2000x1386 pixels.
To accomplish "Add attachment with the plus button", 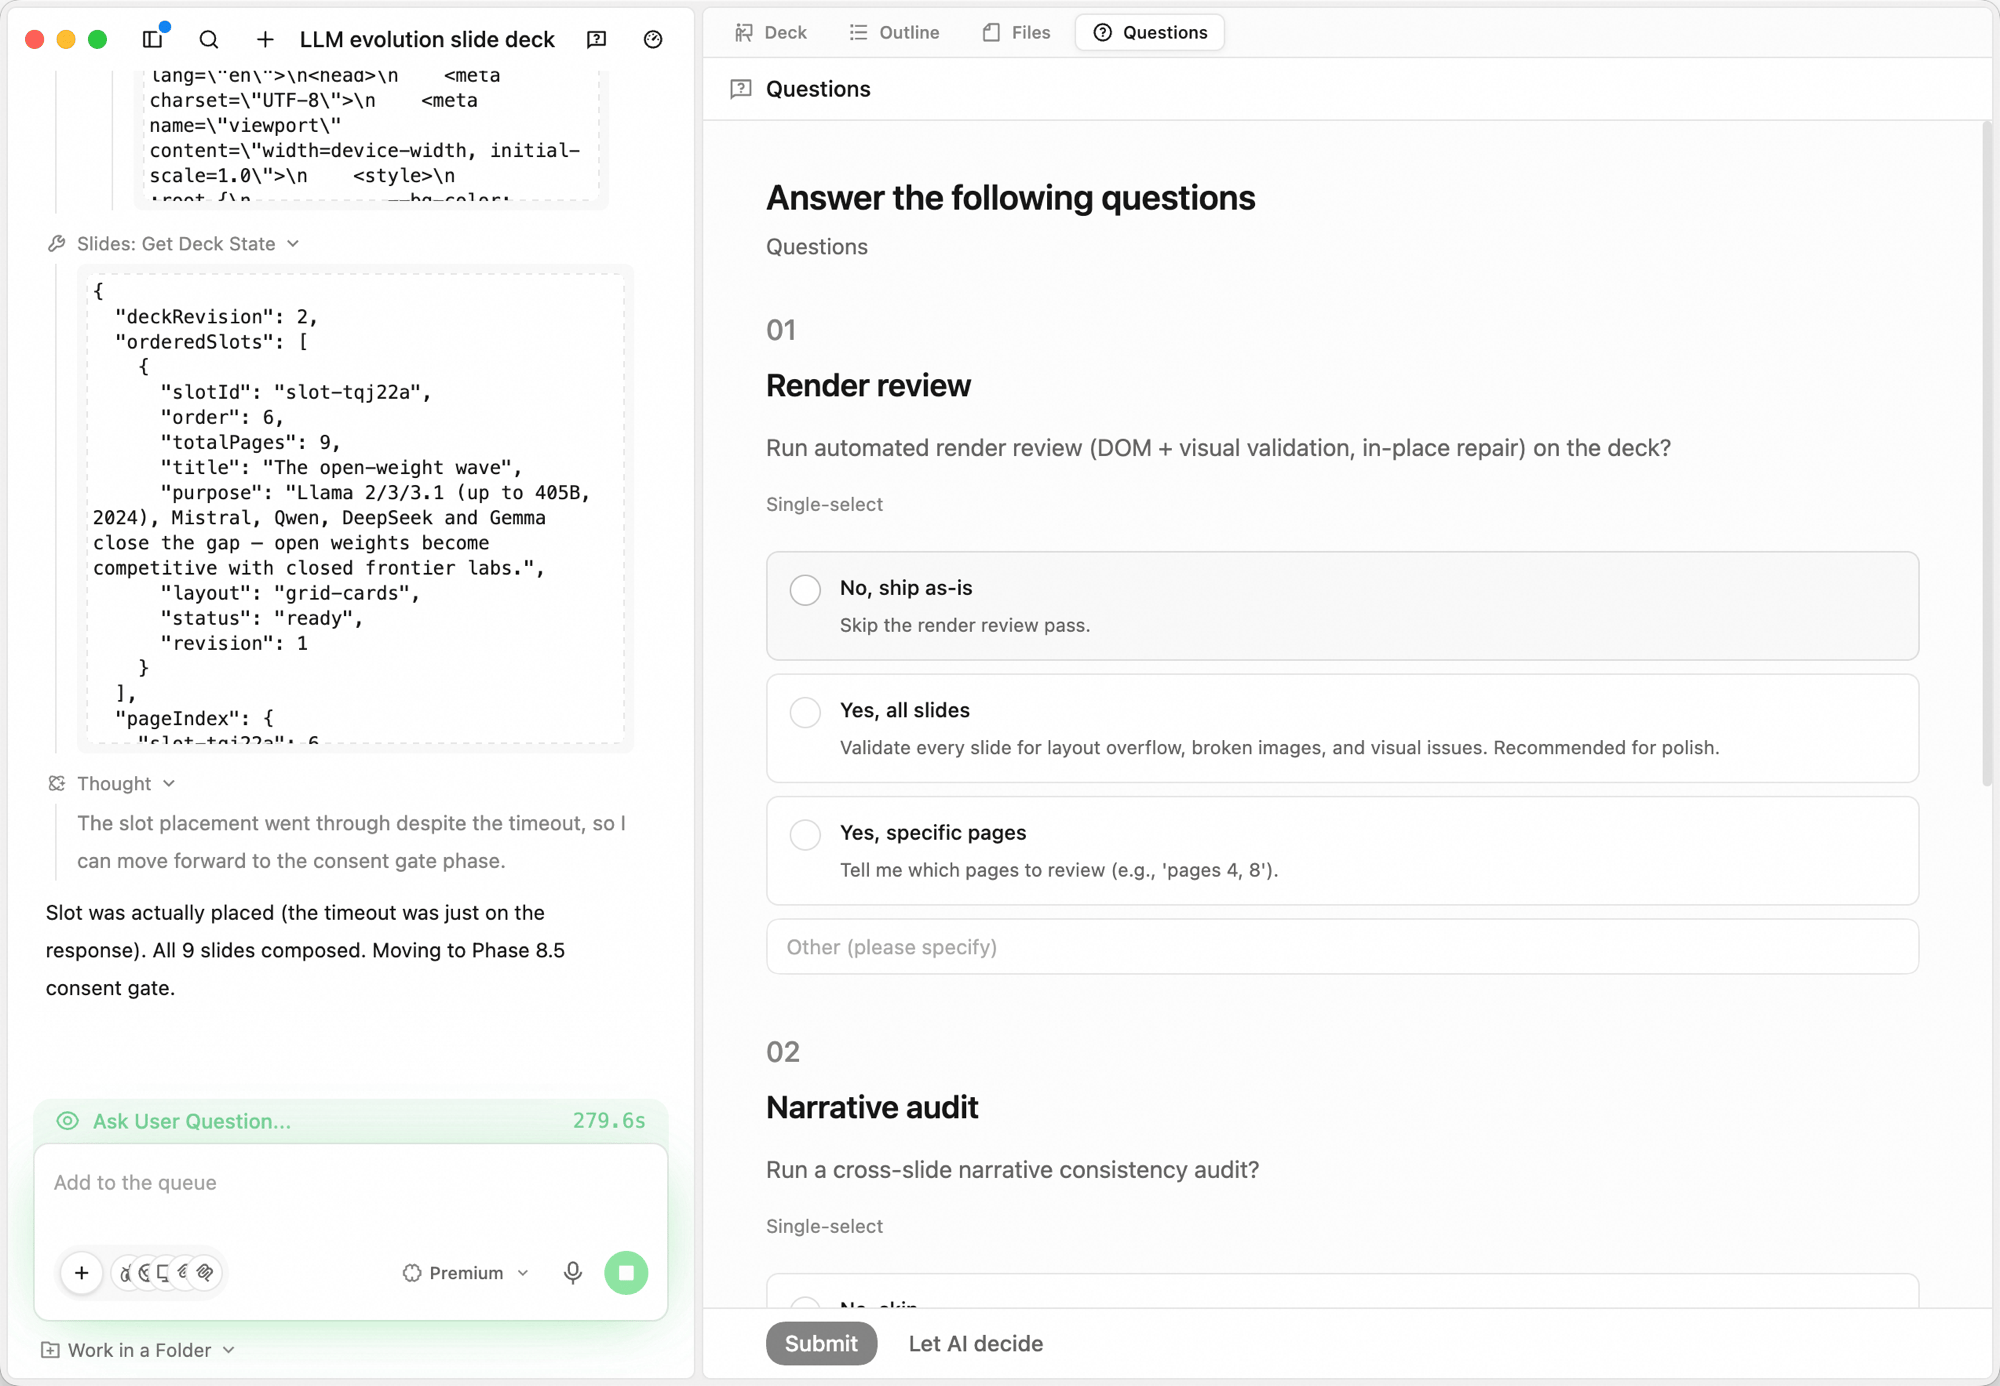I will point(82,1273).
